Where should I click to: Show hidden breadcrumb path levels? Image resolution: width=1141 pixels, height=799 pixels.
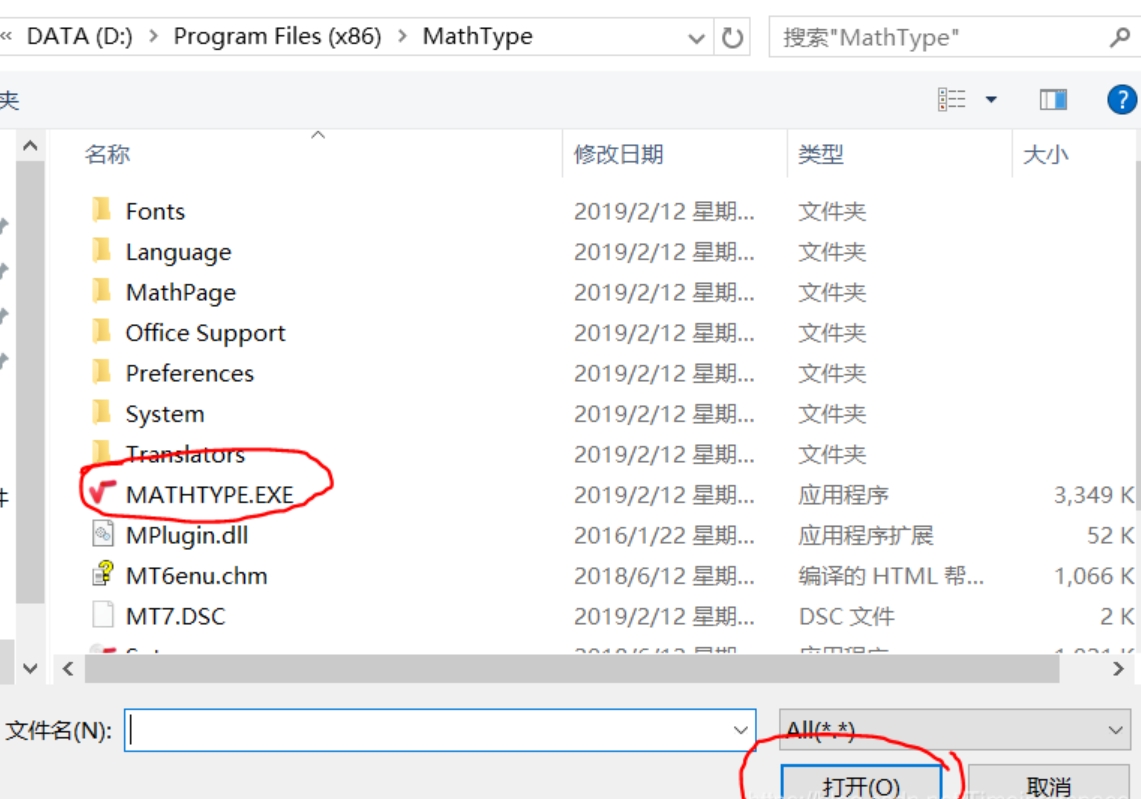coord(7,36)
